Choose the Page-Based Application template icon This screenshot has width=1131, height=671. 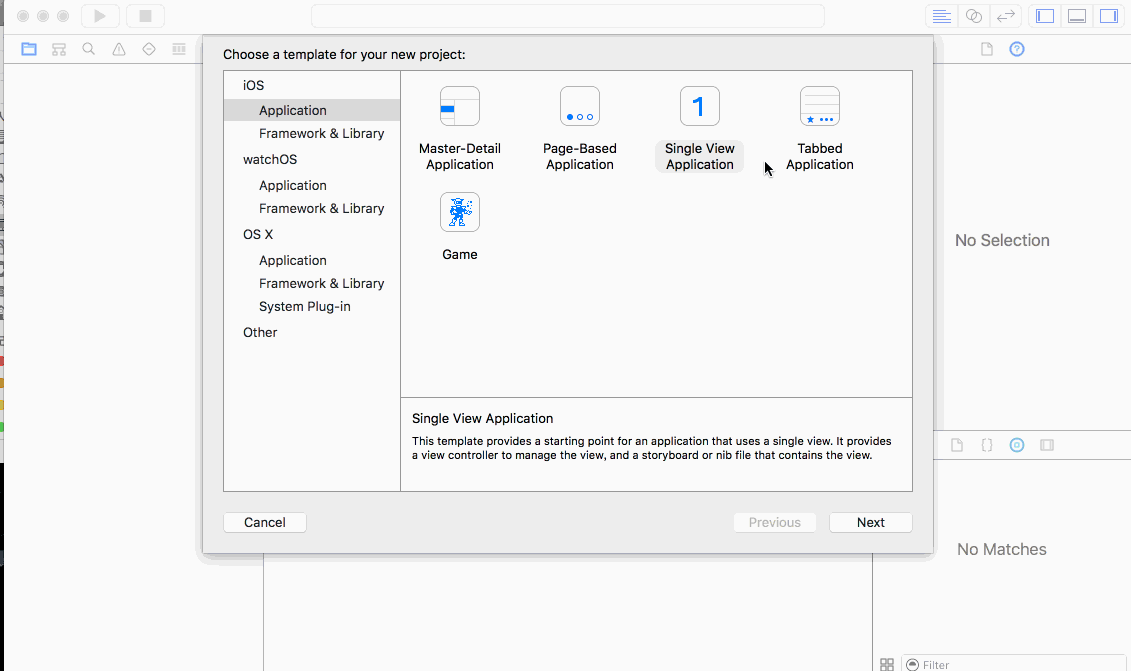[x=580, y=107]
